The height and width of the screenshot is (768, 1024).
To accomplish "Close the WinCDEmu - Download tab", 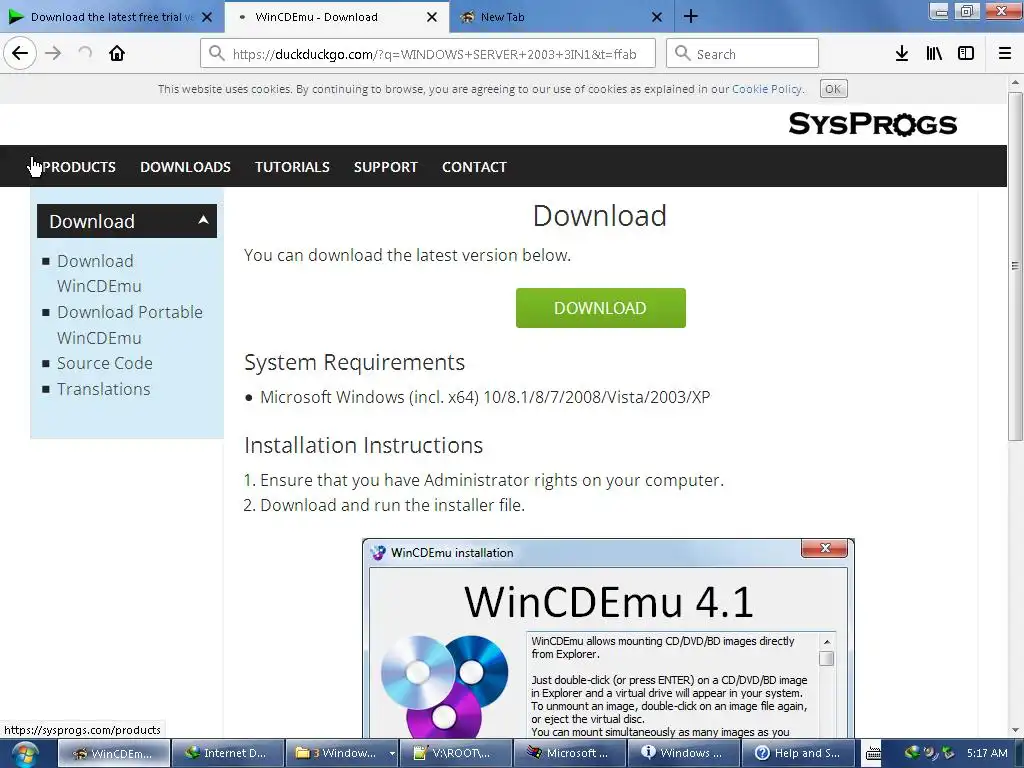I will pos(432,17).
